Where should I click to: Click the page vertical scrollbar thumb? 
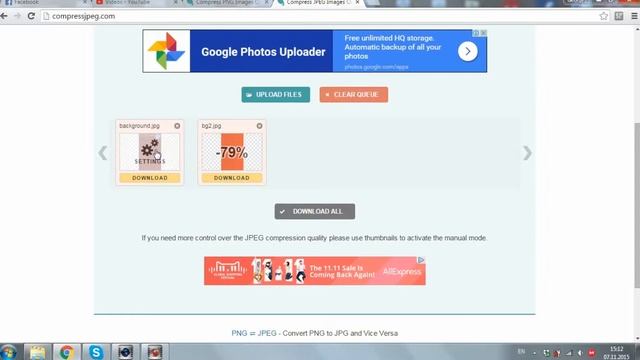click(637, 204)
